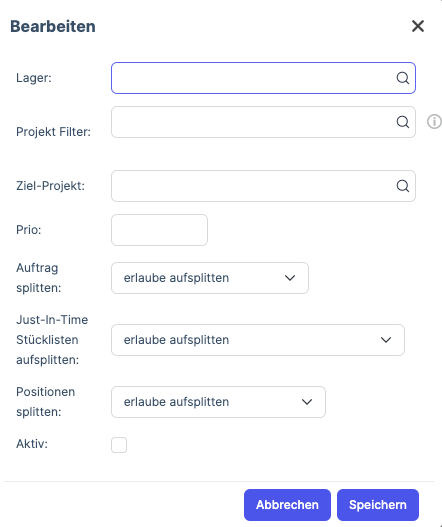Click the Aktiv: label text
This screenshot has width=442, height=527.
point(32,444)
